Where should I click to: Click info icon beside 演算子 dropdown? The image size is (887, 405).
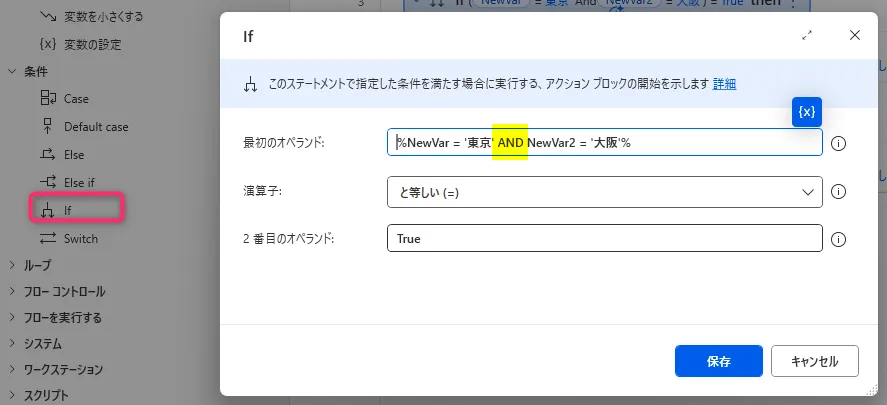pyautogui.click(x=839, y=191)
